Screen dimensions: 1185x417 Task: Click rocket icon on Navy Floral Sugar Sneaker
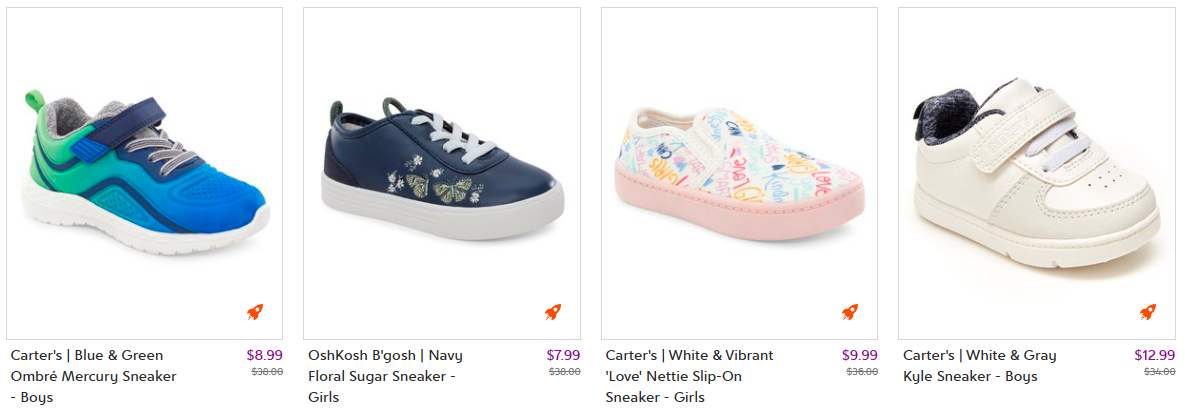click(553, 312)
